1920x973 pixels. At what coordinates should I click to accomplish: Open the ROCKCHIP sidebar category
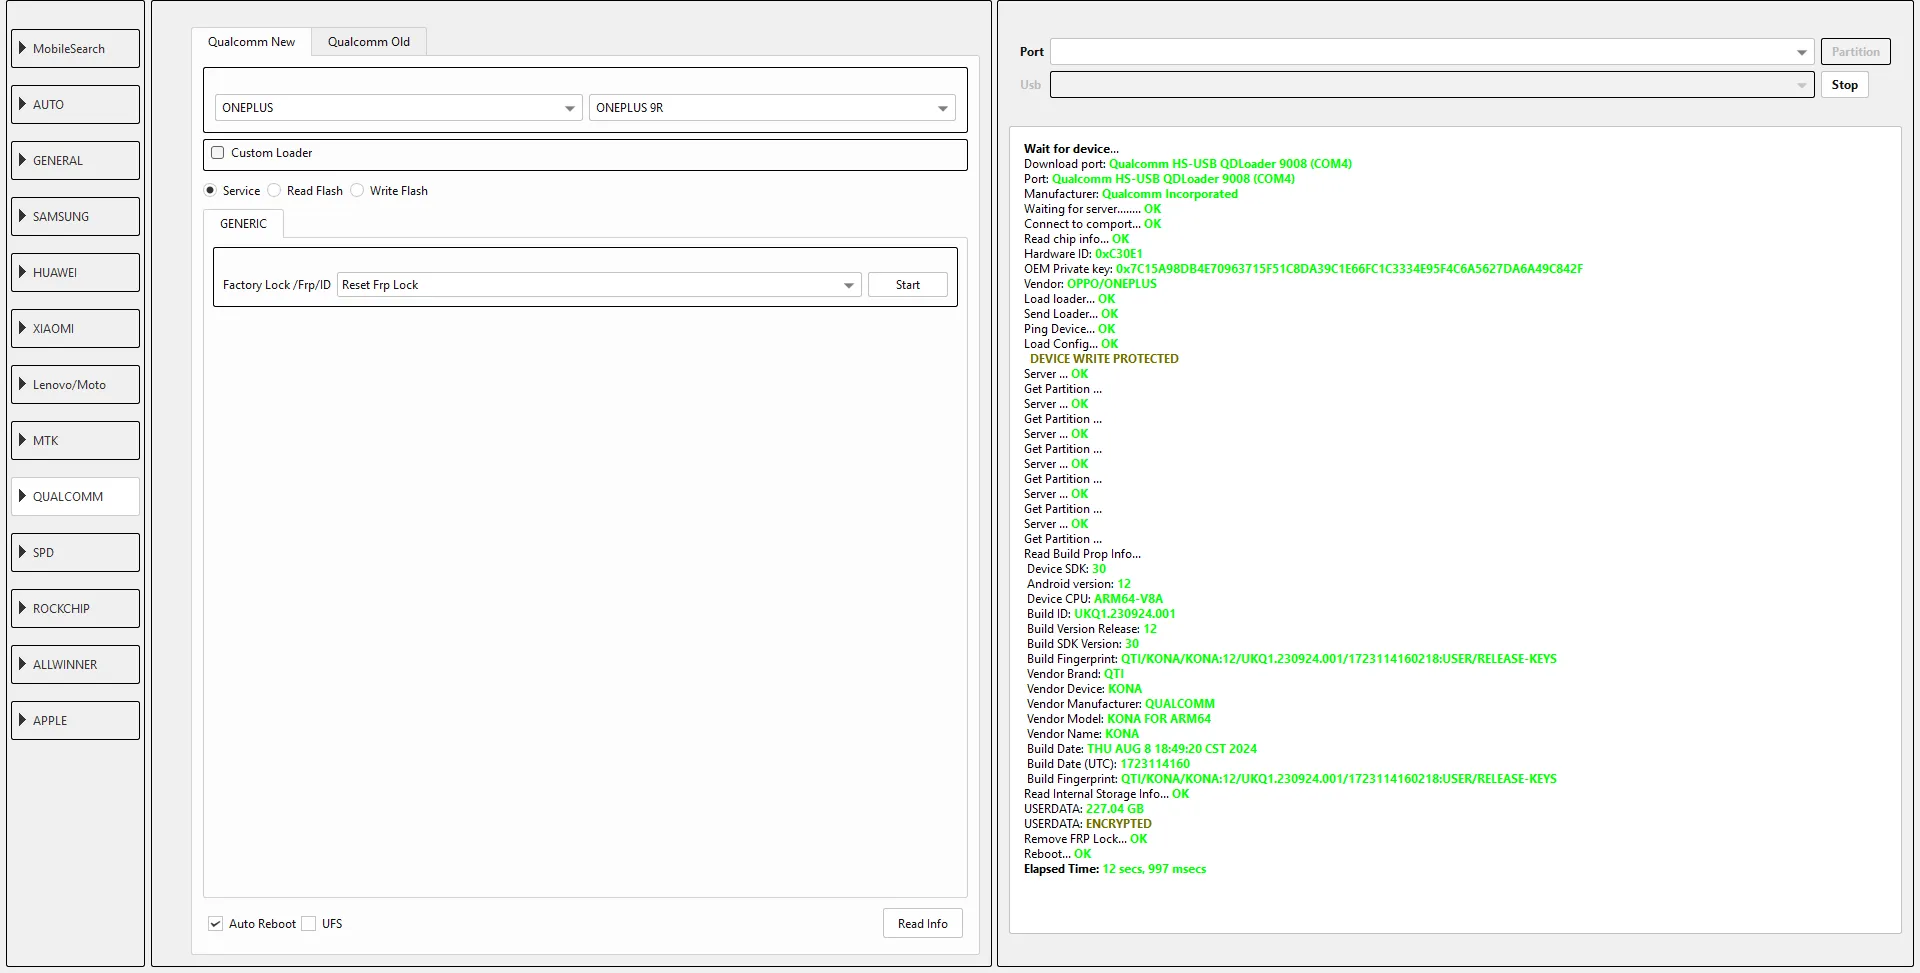pyautogui.click(x=75, y=609)
